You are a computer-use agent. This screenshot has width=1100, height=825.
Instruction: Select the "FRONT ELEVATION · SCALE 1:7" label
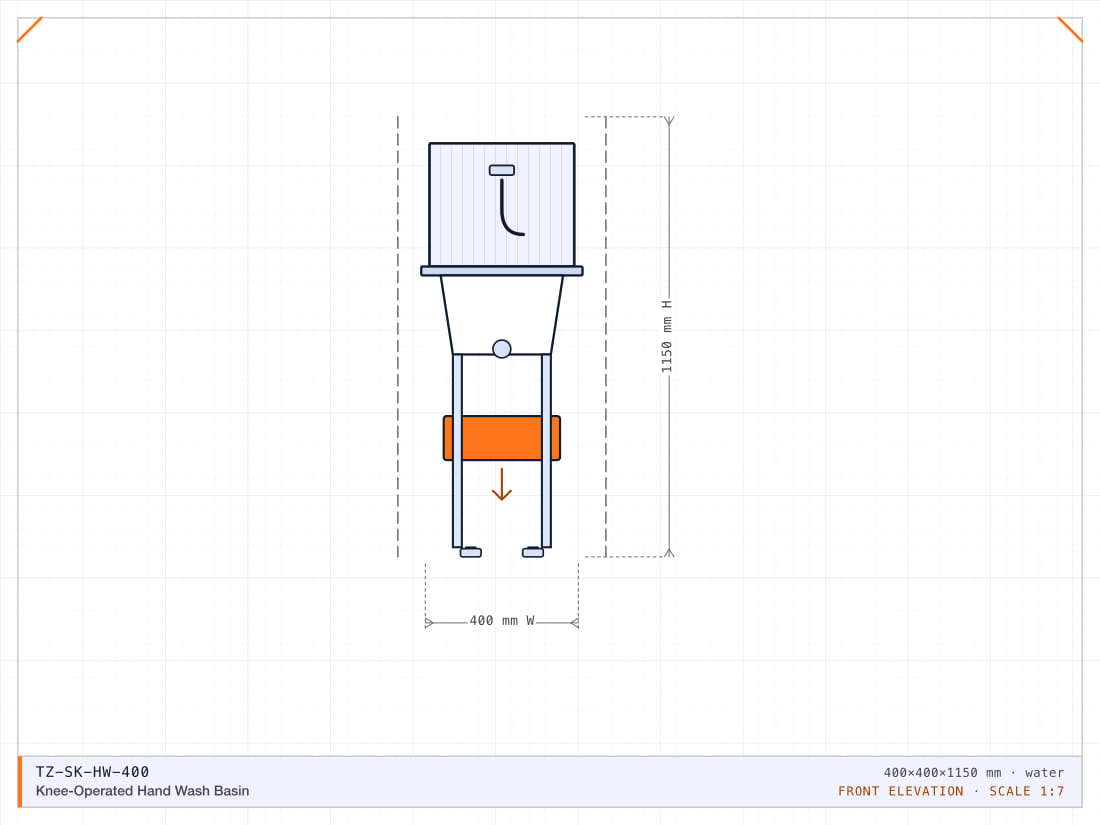click(951, 791)
